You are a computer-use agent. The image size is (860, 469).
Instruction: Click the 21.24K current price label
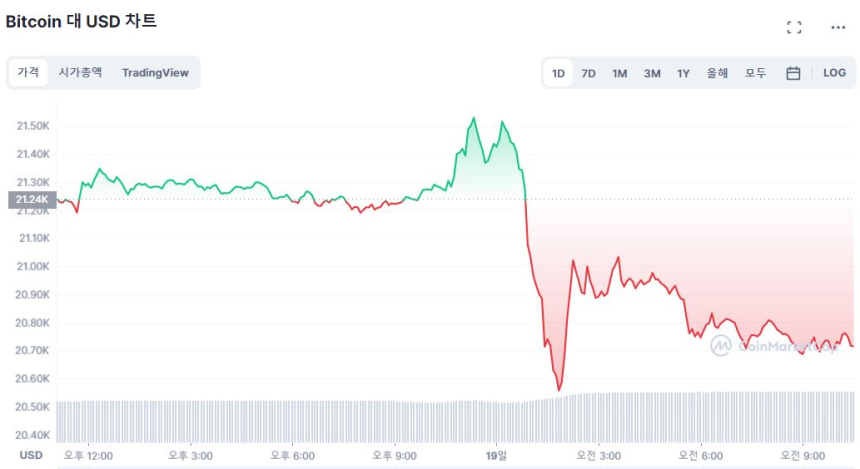point(31,199)
